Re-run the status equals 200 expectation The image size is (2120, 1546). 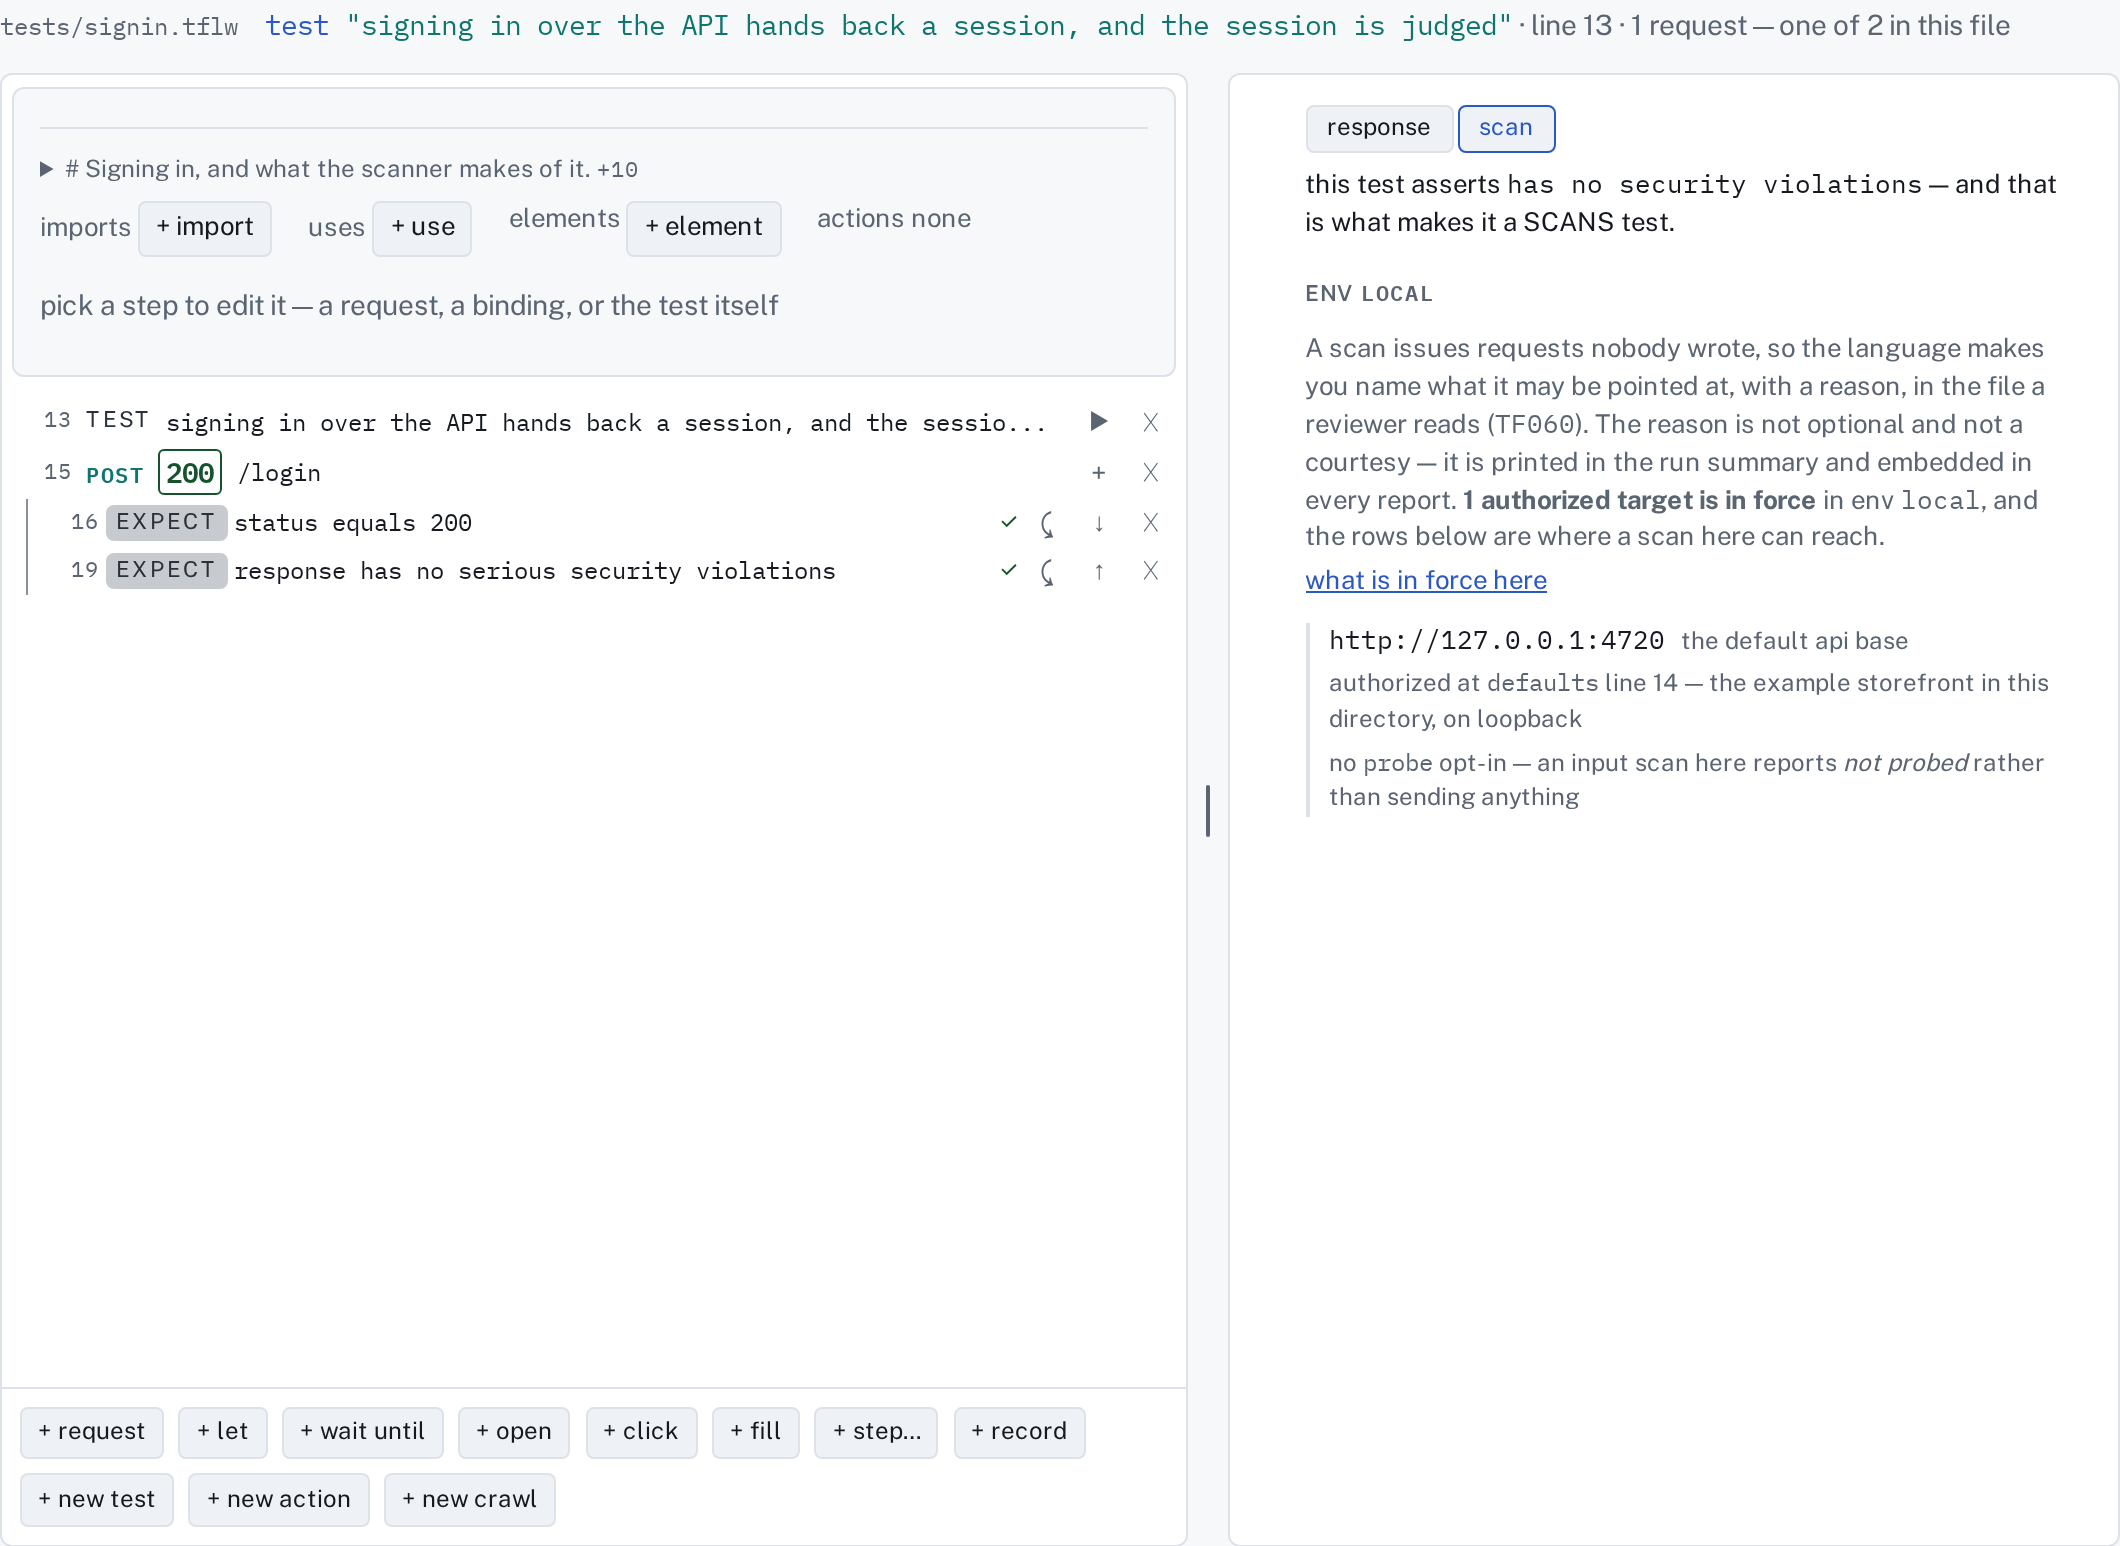click(x=1047, y=523)
